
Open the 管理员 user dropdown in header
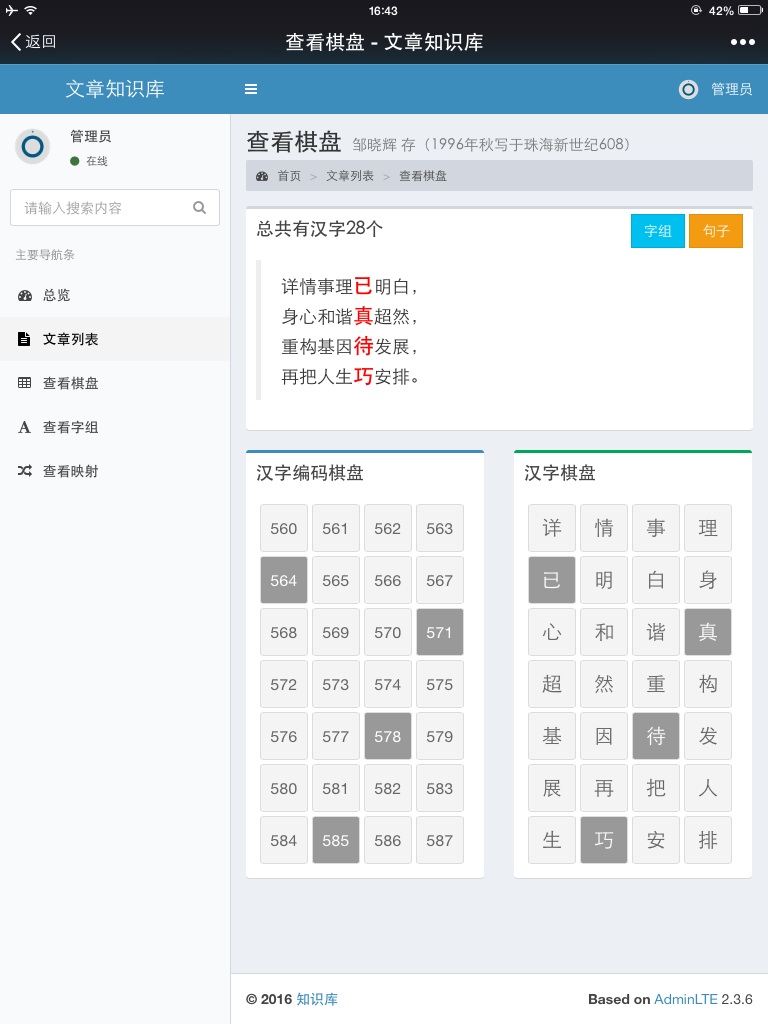(731, 89)
